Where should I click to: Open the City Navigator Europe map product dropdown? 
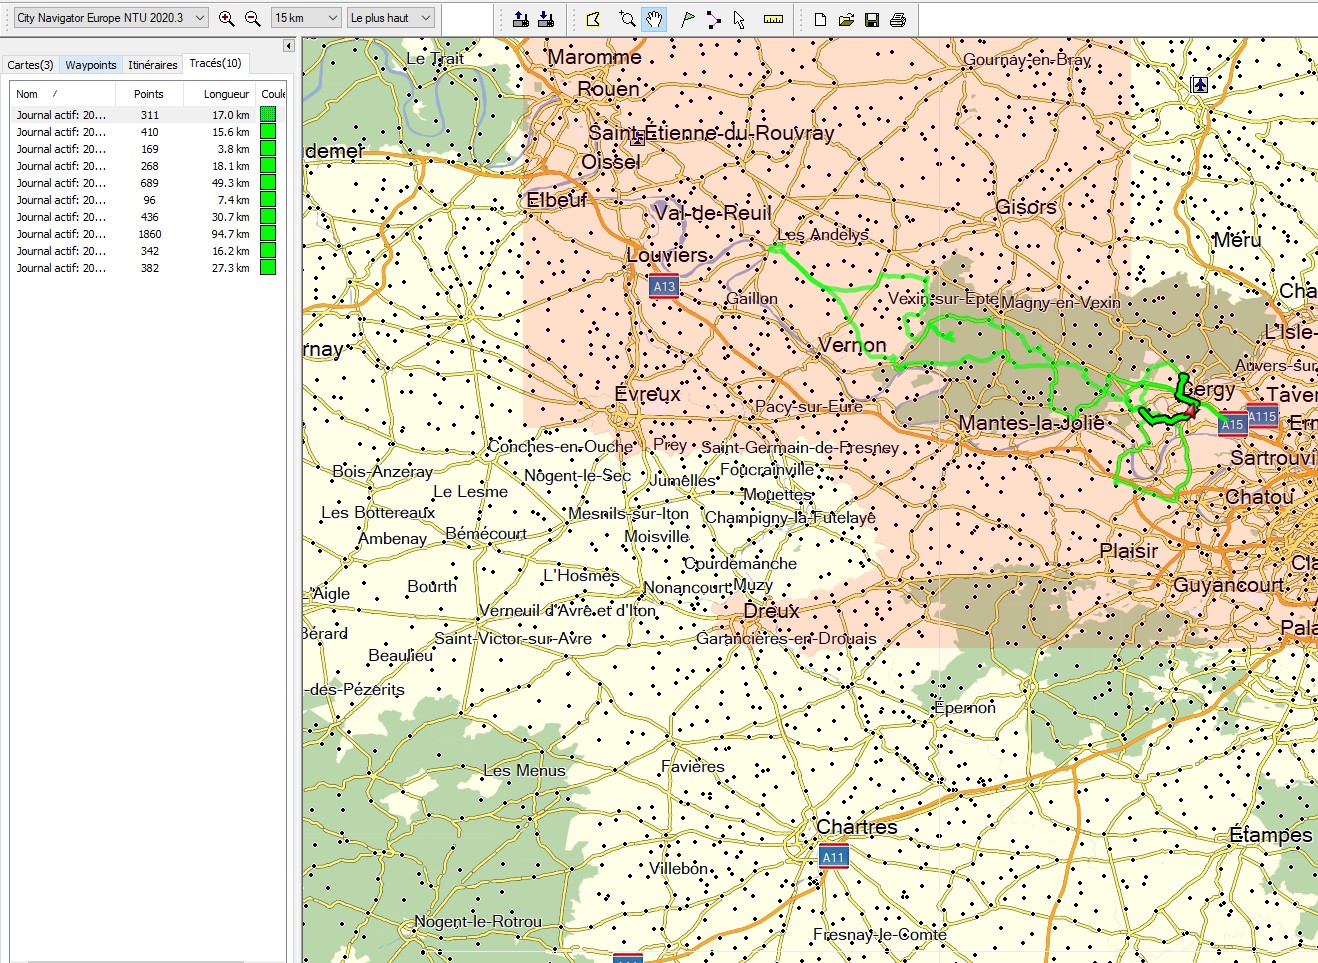(x=111, y=18)
